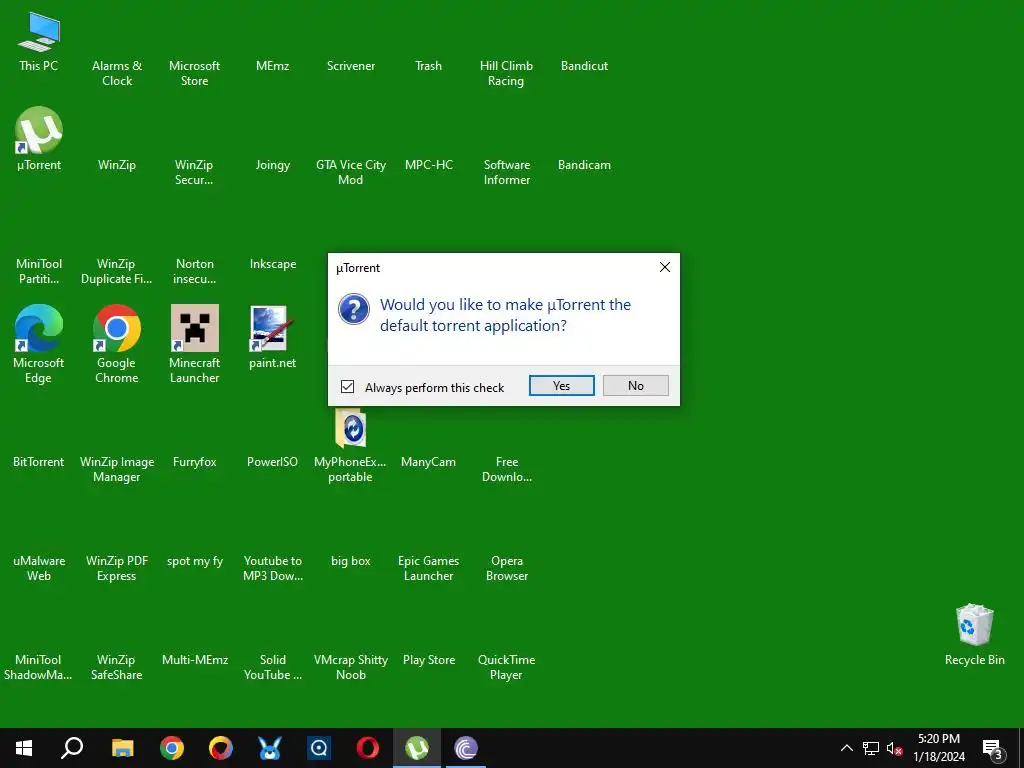Check off the Always perform this check checkbox
The width and height of the screenshot is (1024, 768).
coord(347,387)
